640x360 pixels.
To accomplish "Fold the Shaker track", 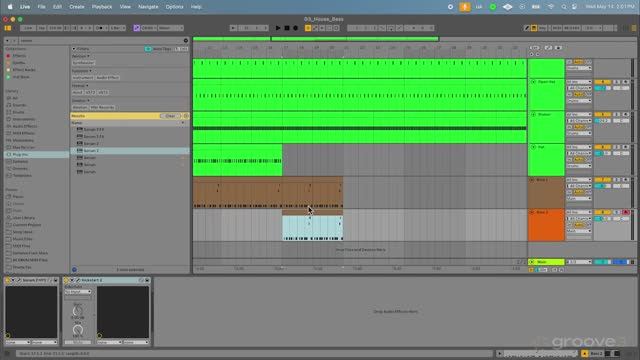I will [x=533, y=115].
